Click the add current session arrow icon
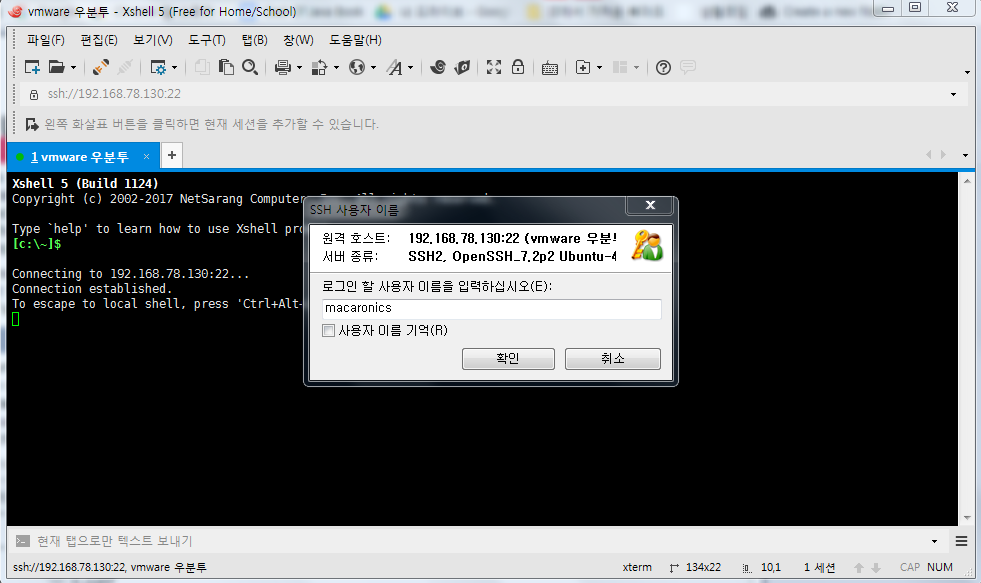The image size is (981, 583). [31, 124]
